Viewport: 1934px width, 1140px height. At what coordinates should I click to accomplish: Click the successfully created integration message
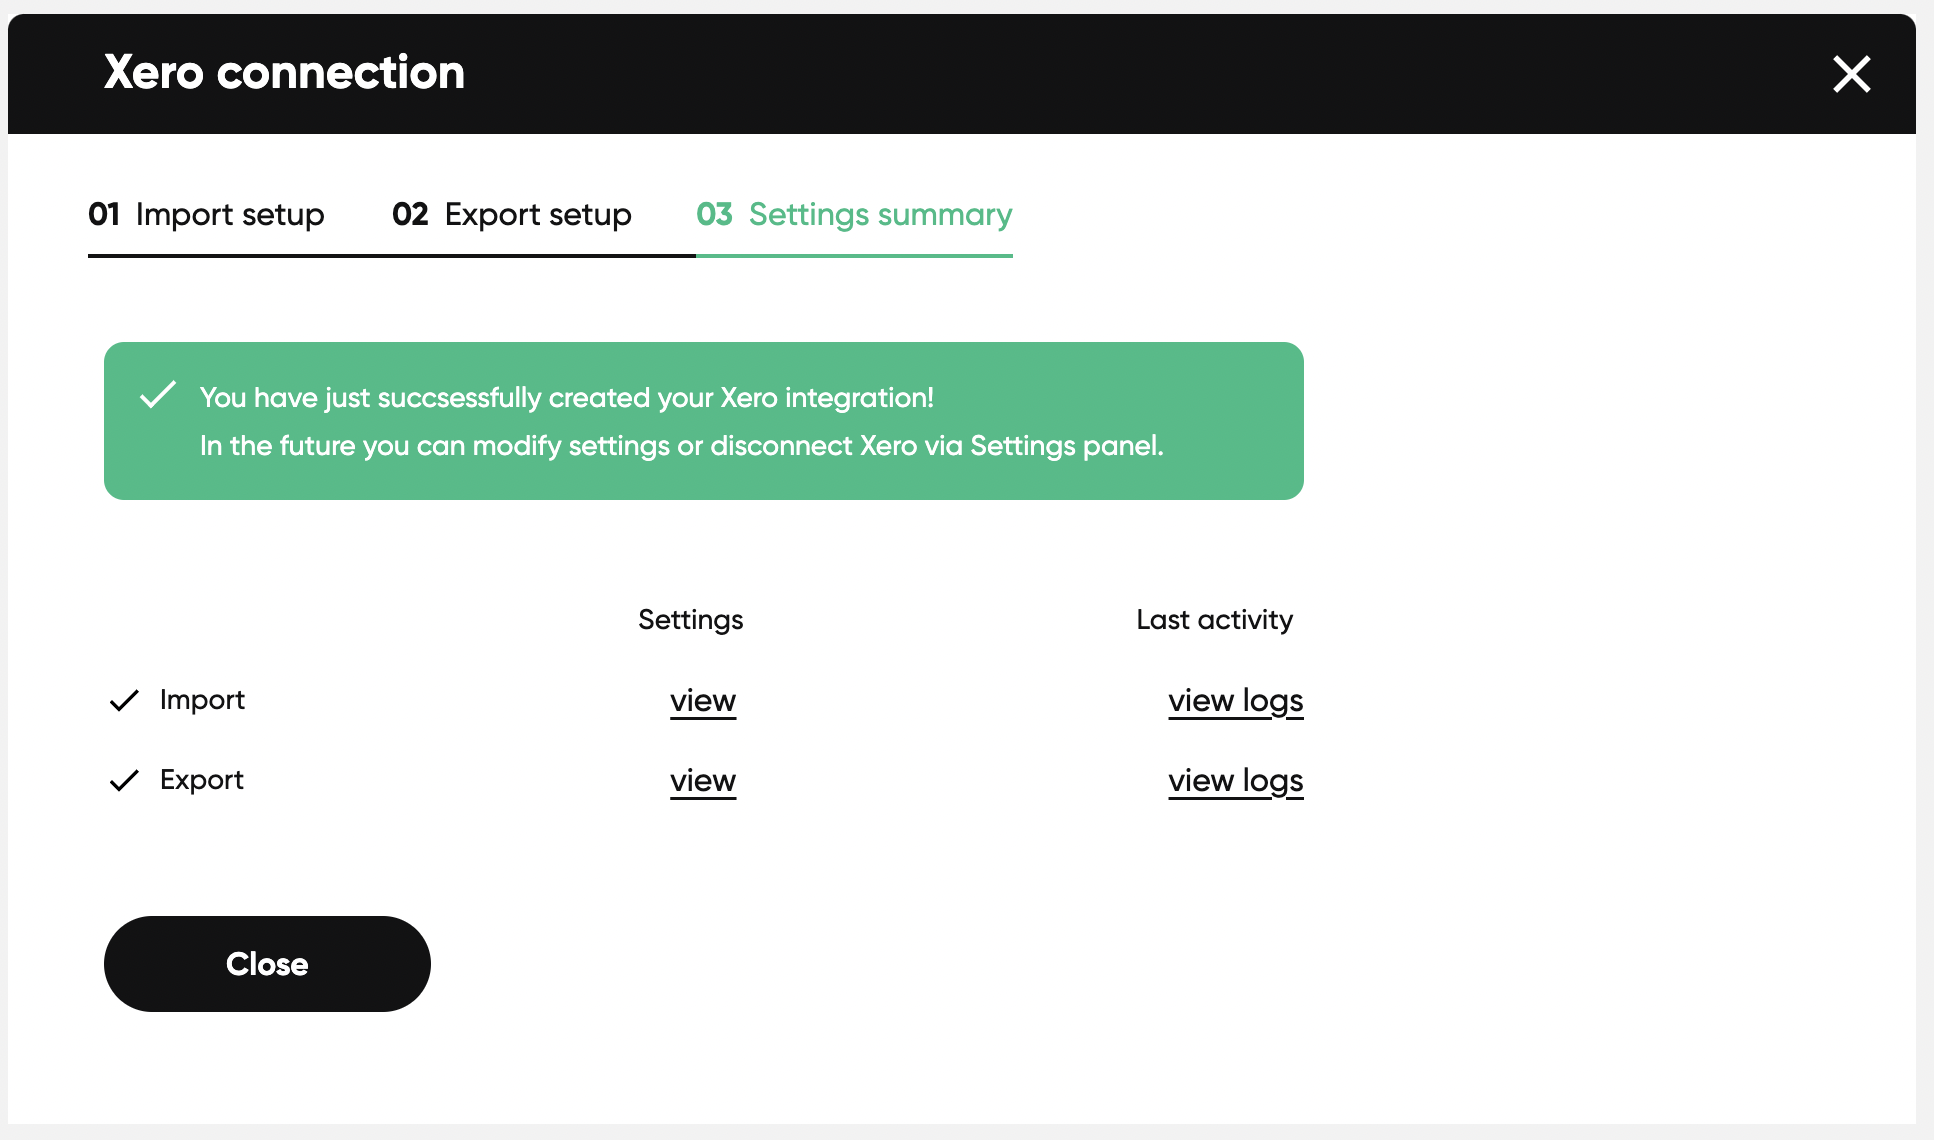[x=566, y=398]
